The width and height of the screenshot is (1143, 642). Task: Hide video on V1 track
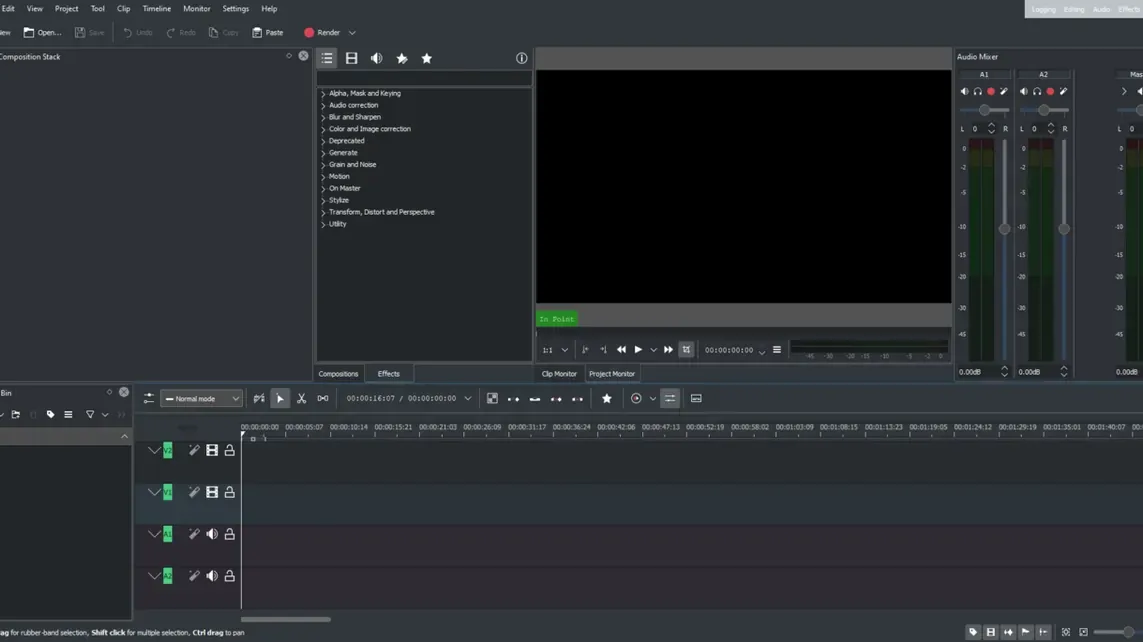point(211,493)
